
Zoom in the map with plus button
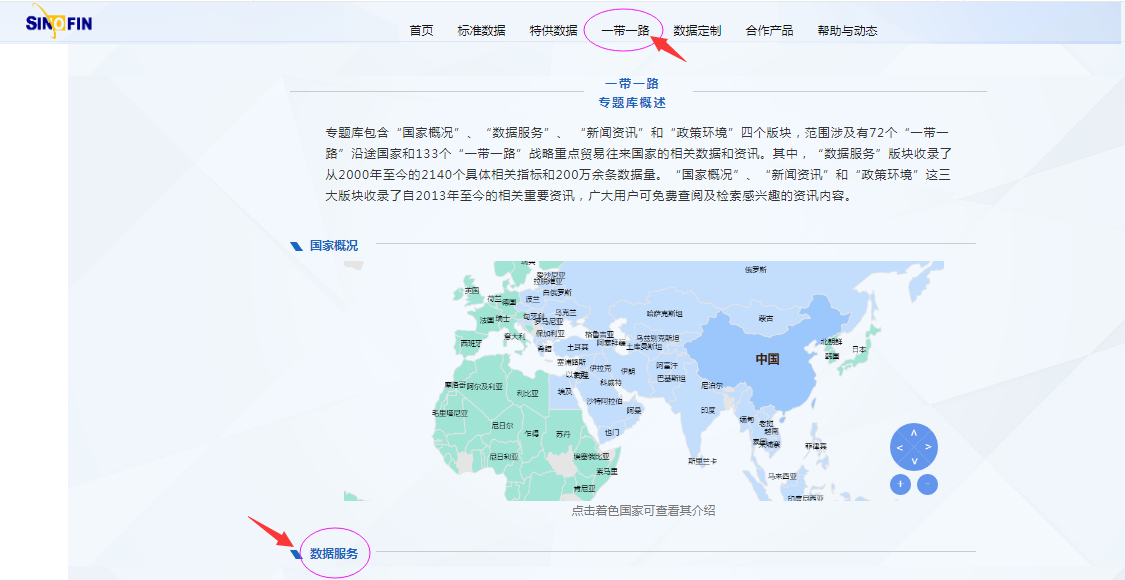pyautogui.click(x=900, y=484)
